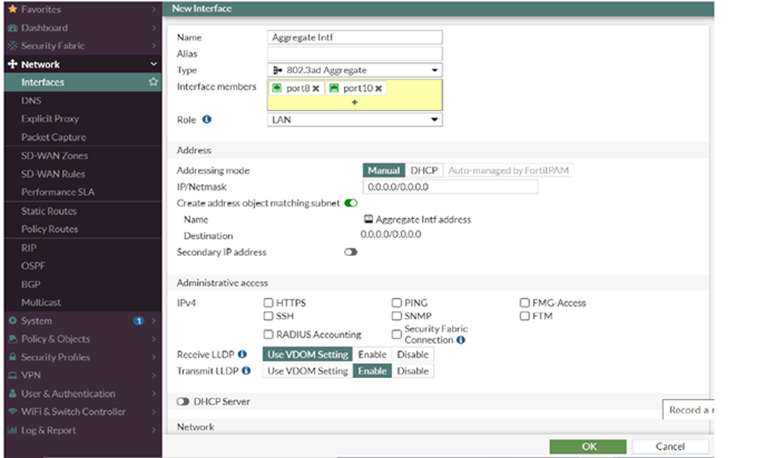
Task: Click the plus icon to add interface member
Action: coord(354,102)
